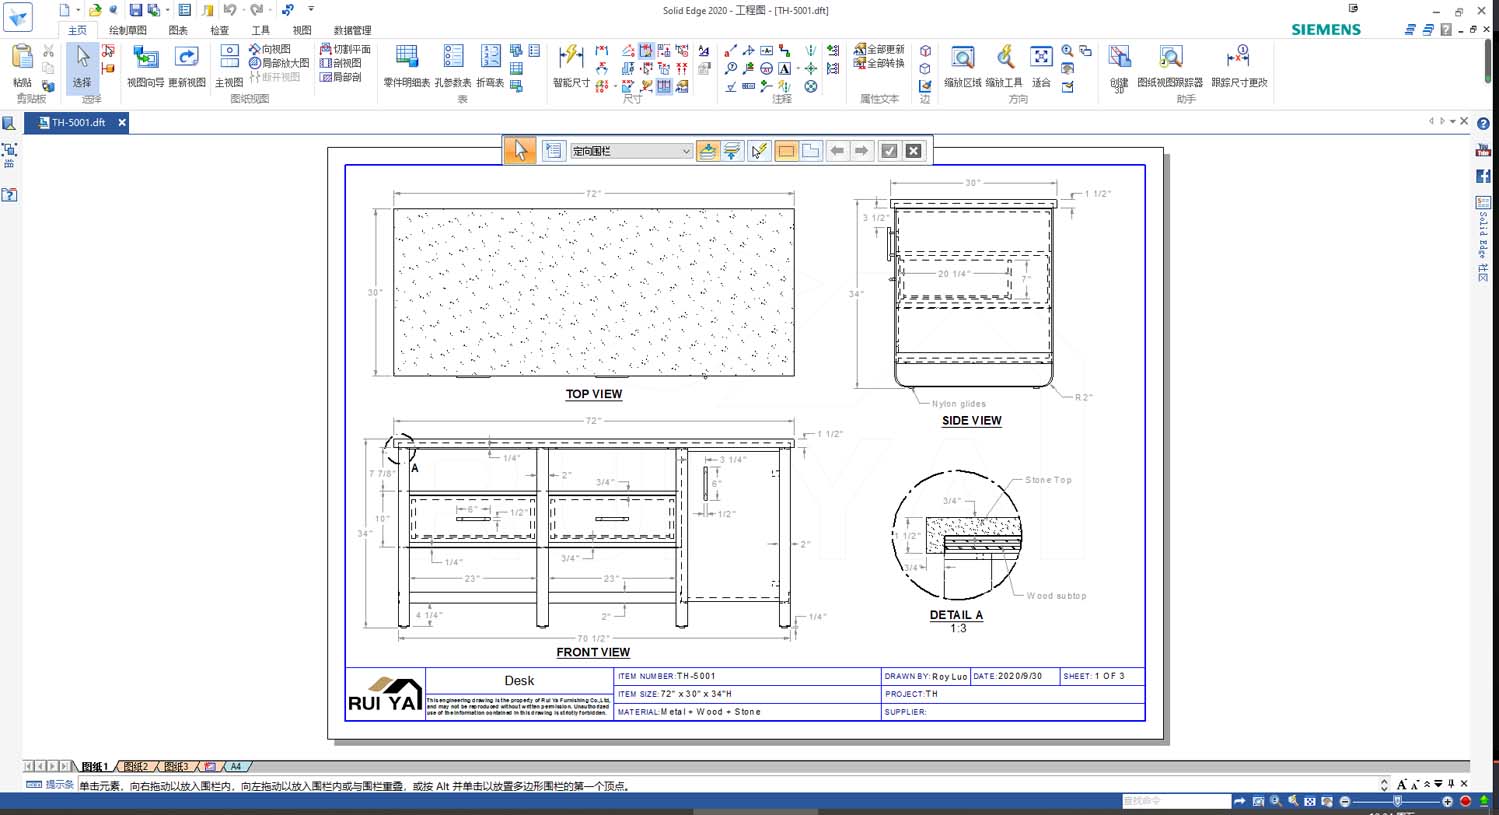Click Create 3D (创建3D)

tap(1119, 66)
